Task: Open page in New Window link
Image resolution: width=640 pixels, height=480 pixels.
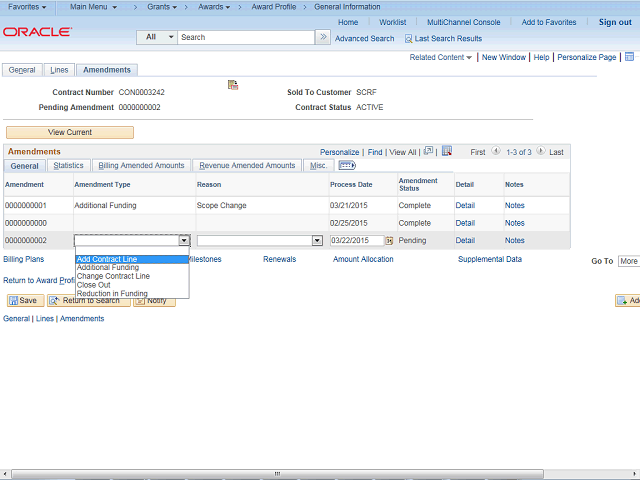Action: (x=504, y=57)
